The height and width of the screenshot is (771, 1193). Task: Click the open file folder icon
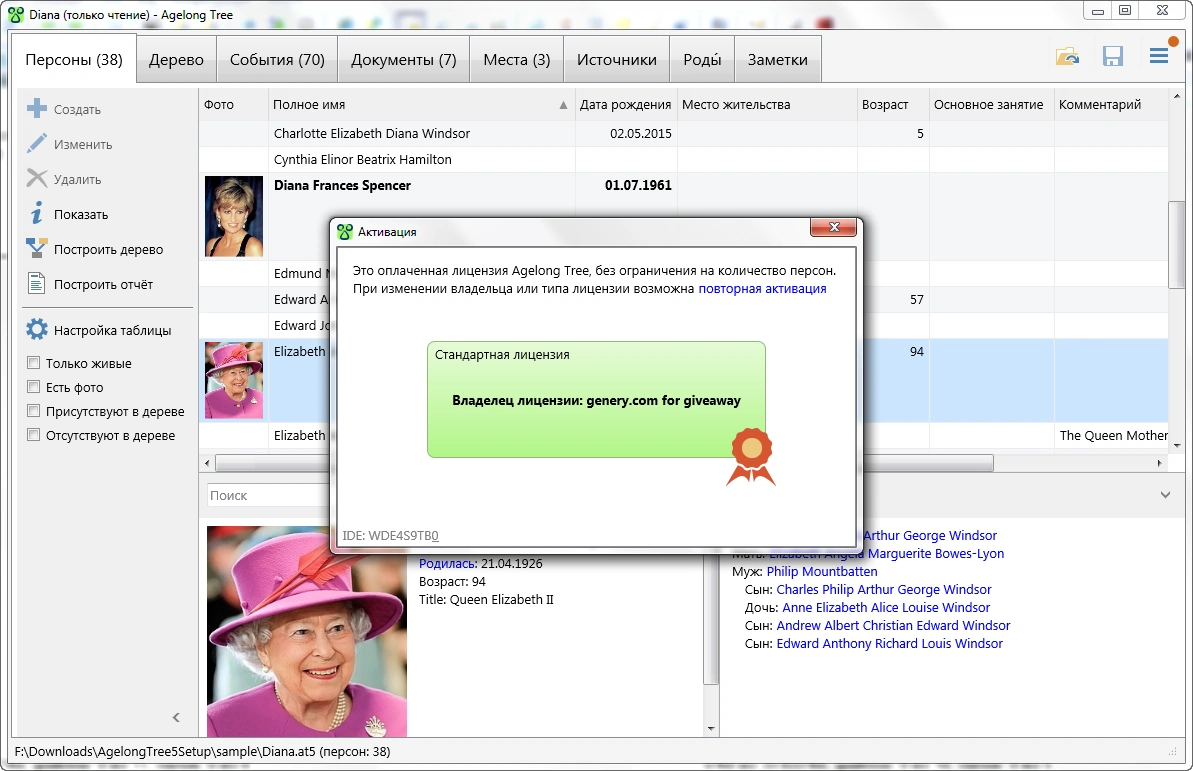pyautogui.click(x=1067, y=56)
